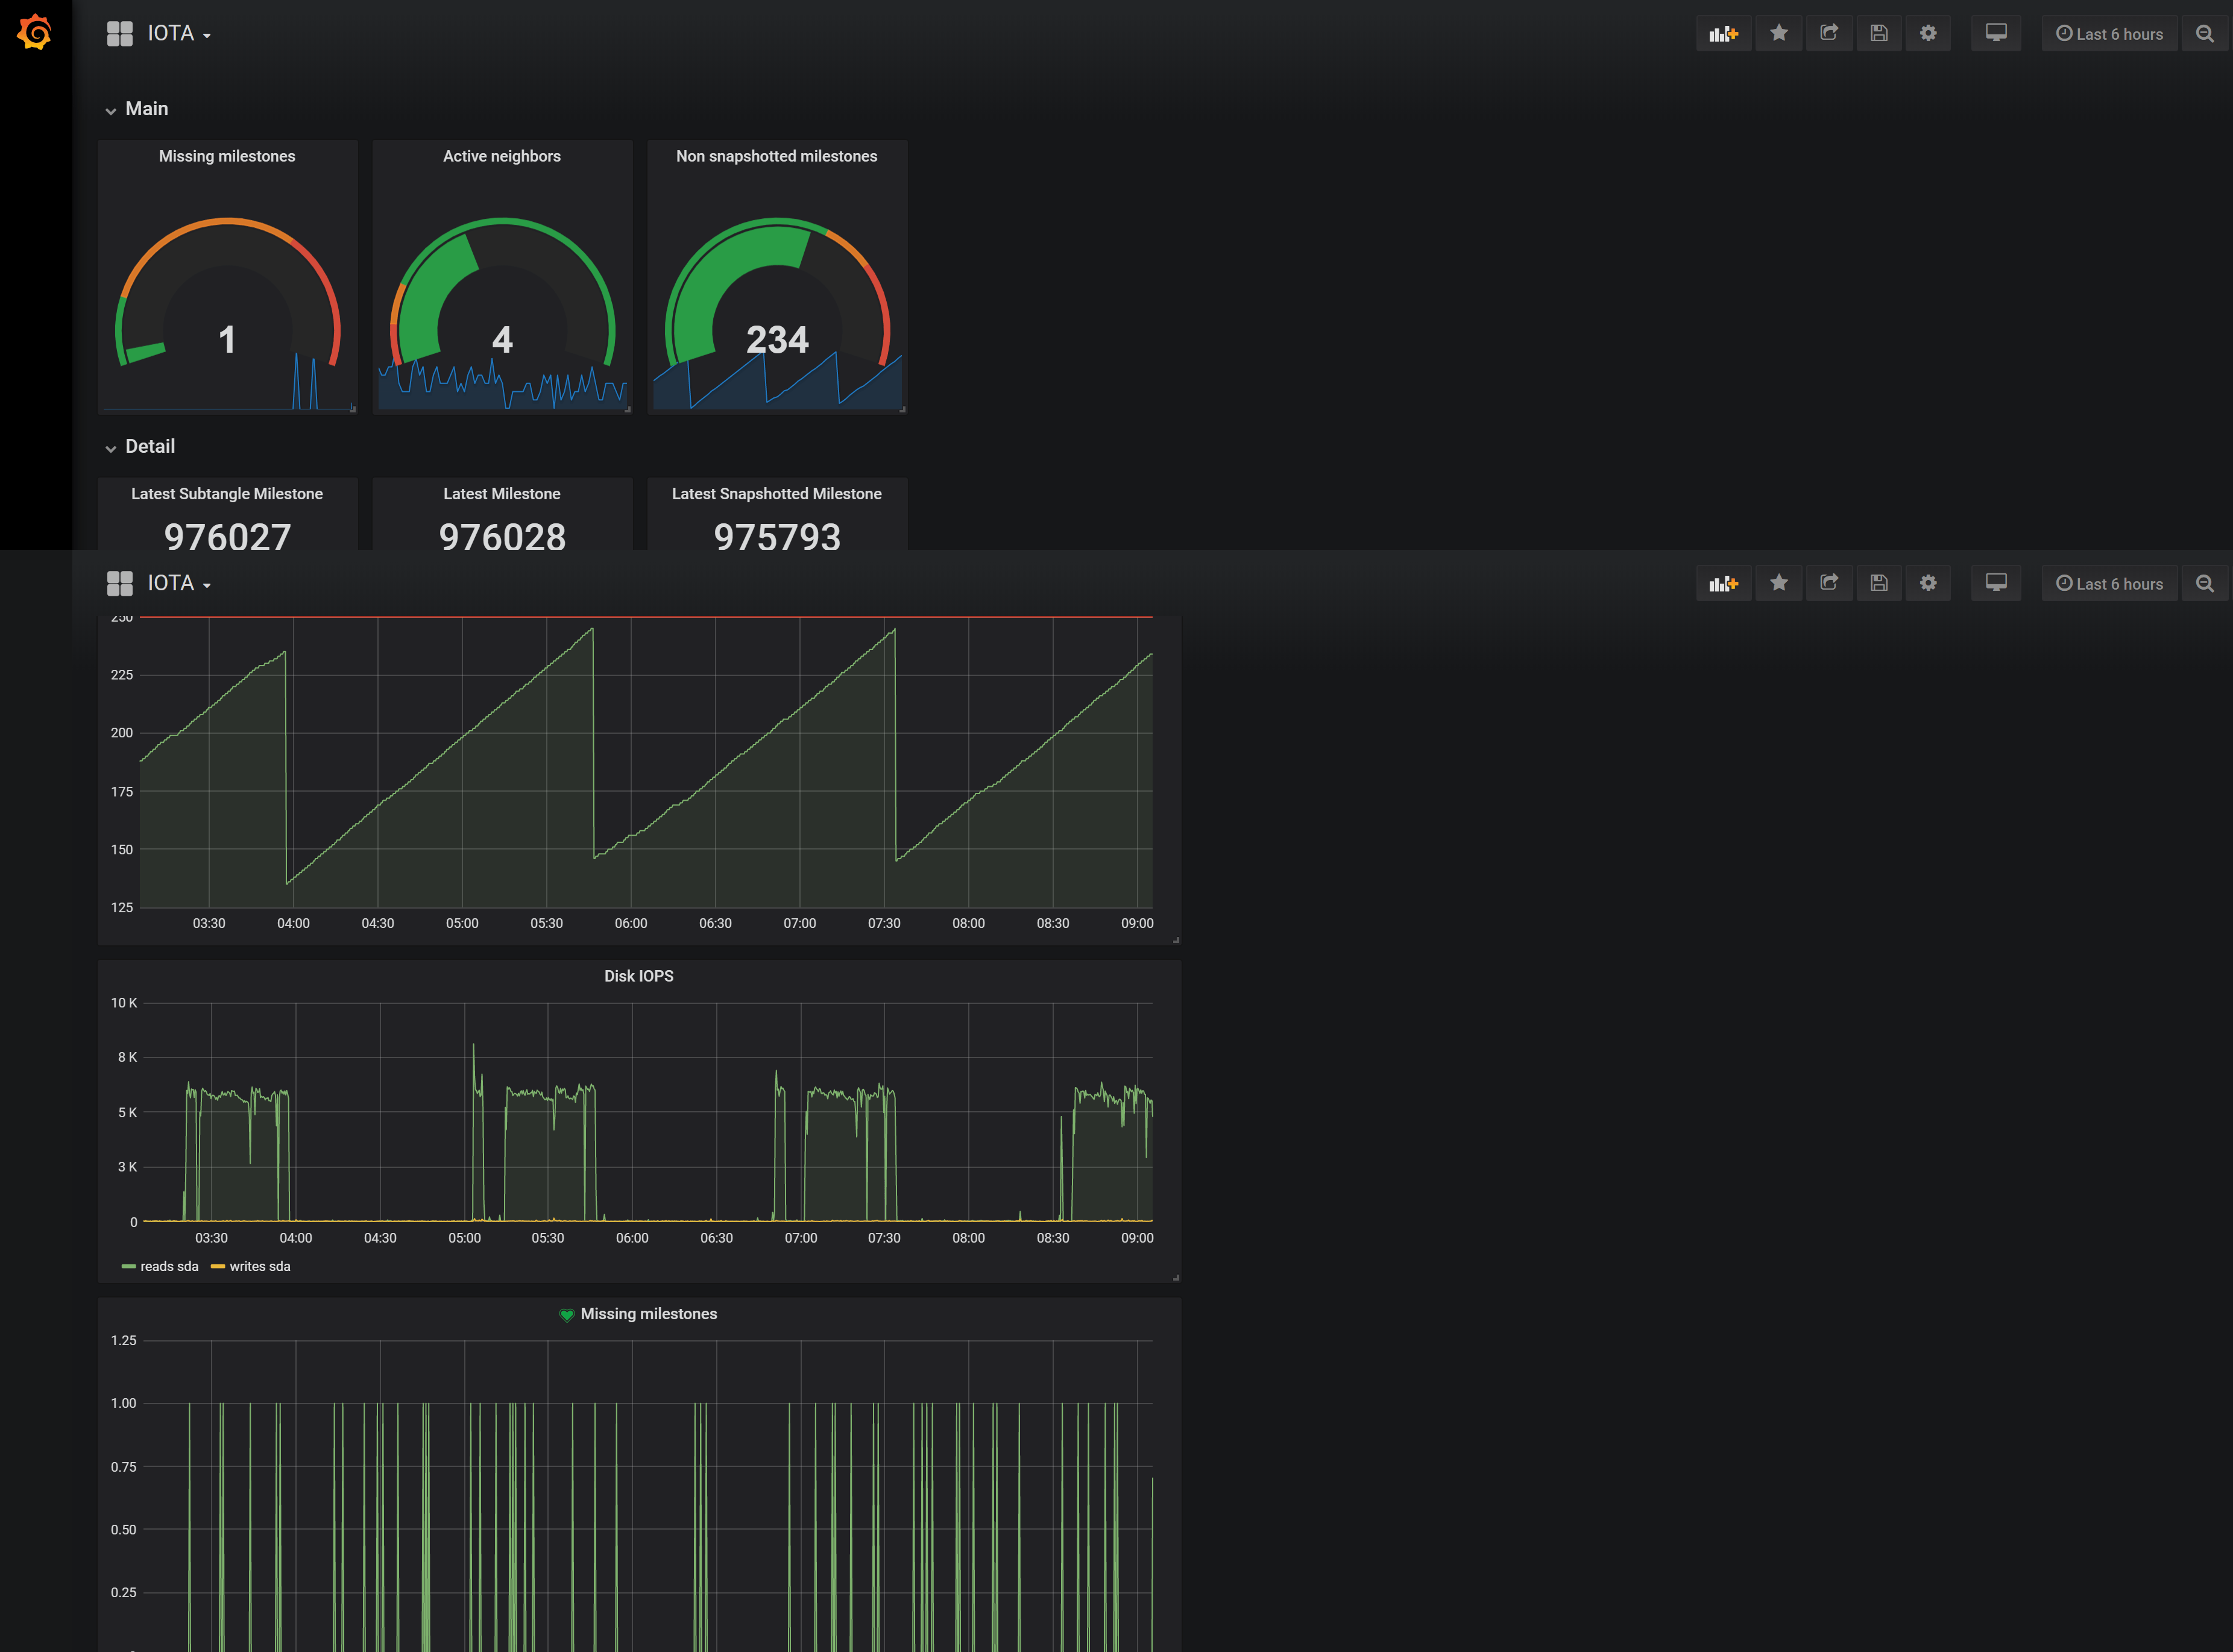Image resolution: width=2233 pixels, height=1652 pixels.
Task: Add a panel using the top header's chart-plus icon
Action: 1724,34
